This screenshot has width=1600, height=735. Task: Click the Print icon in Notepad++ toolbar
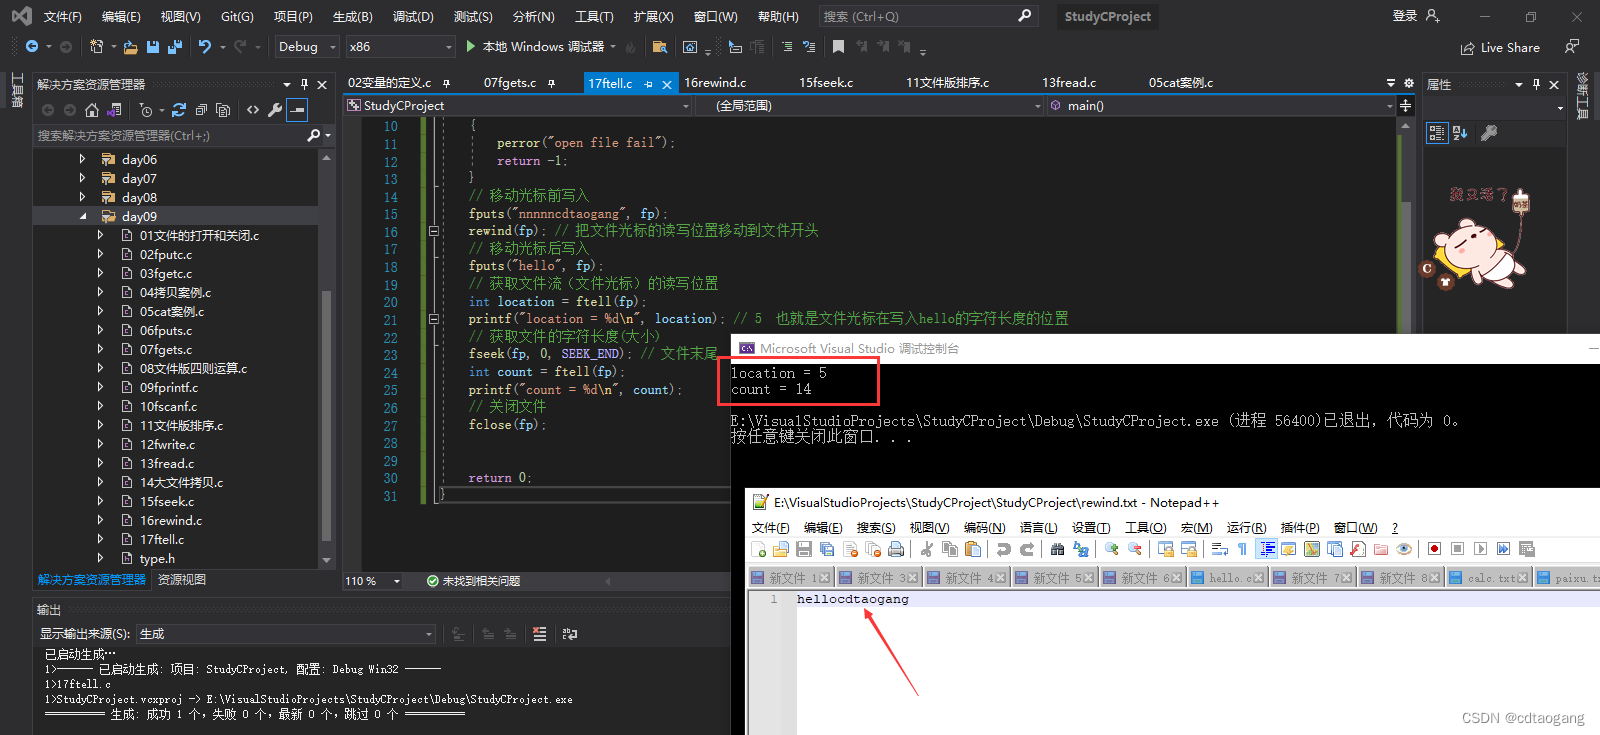[896, 549]
